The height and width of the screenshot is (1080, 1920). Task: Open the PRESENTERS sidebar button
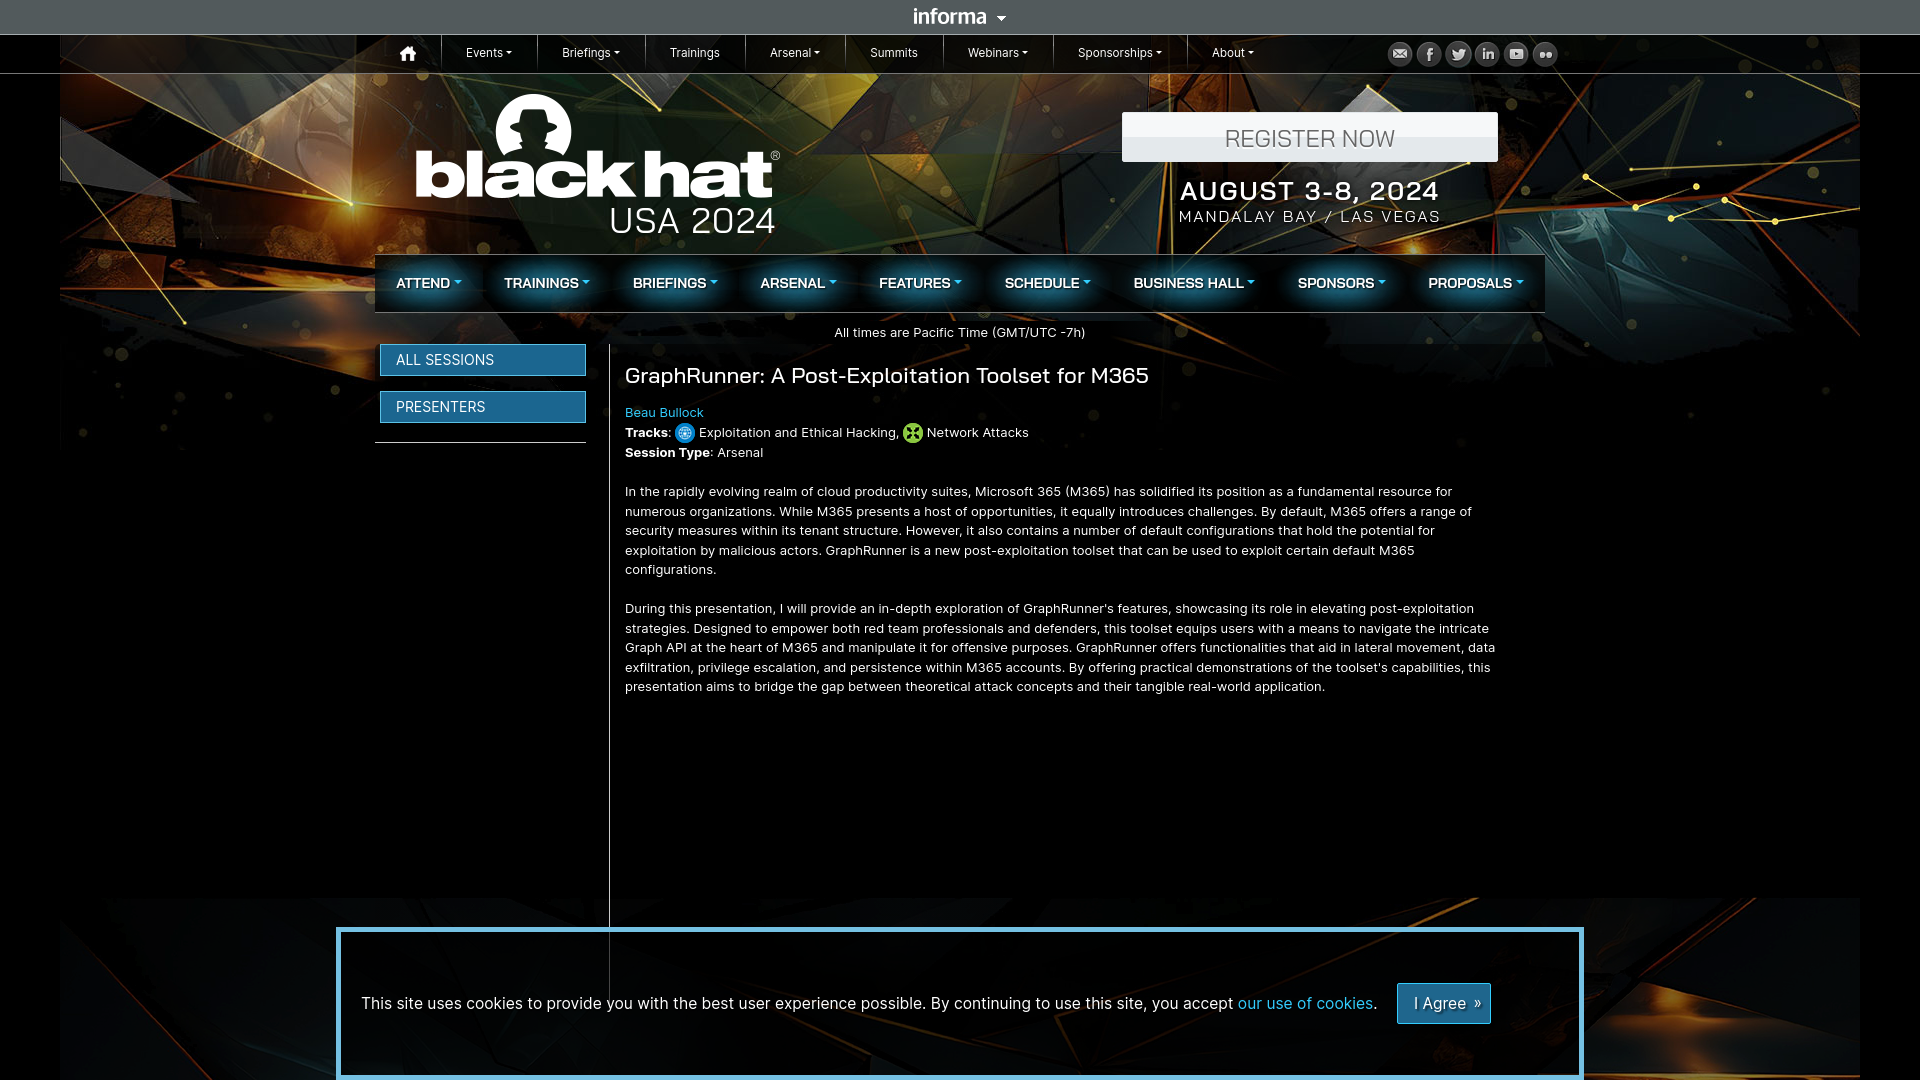pos(483,407)
